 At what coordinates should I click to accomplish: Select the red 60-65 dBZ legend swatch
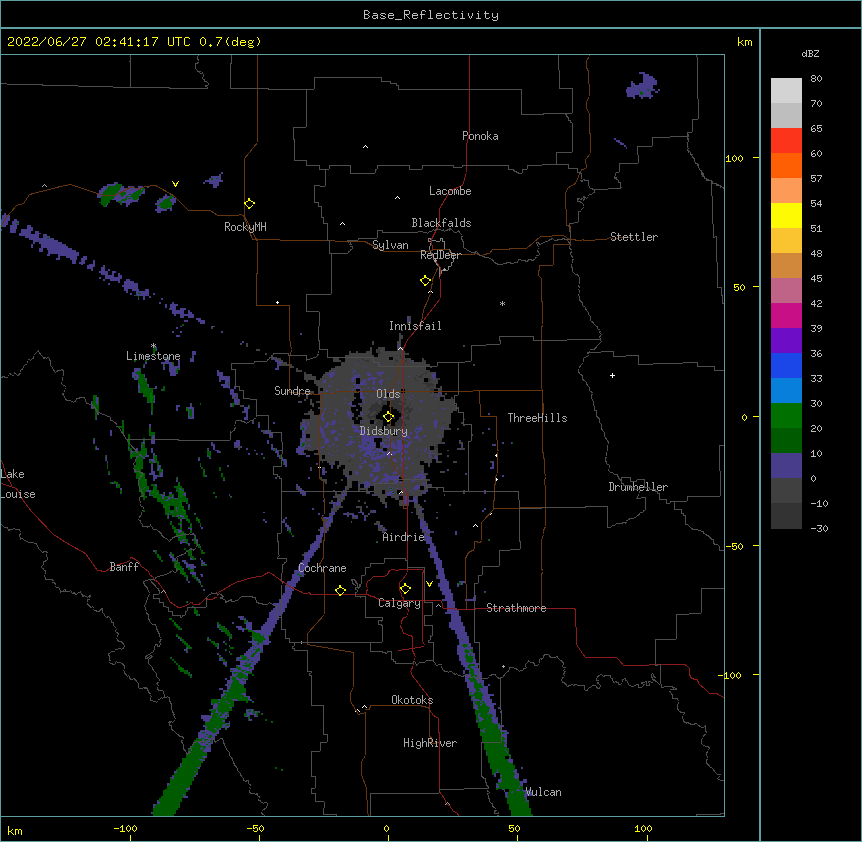coord(786,140)
